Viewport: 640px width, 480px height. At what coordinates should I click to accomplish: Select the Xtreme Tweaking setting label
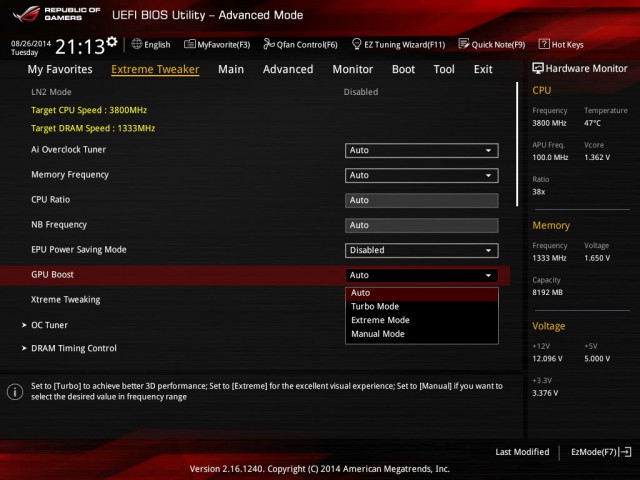tap(66, 300)
